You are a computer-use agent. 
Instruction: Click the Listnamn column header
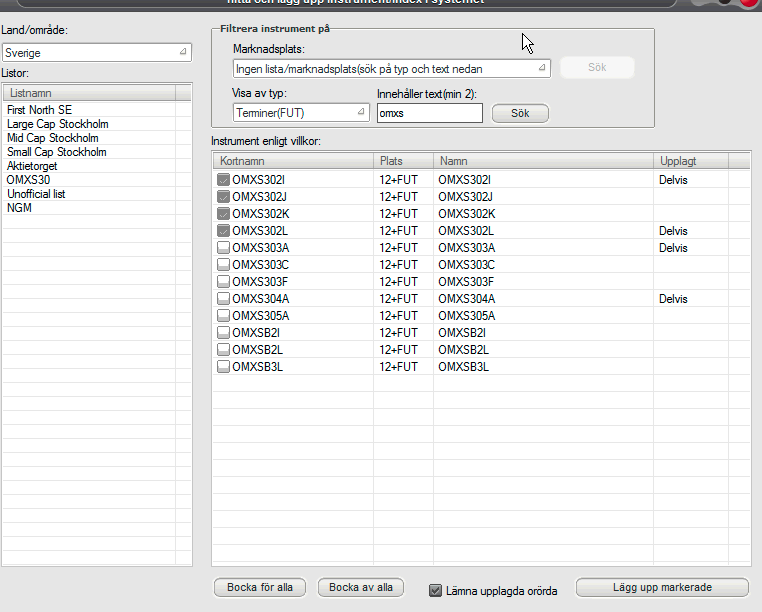coord(90,92)
